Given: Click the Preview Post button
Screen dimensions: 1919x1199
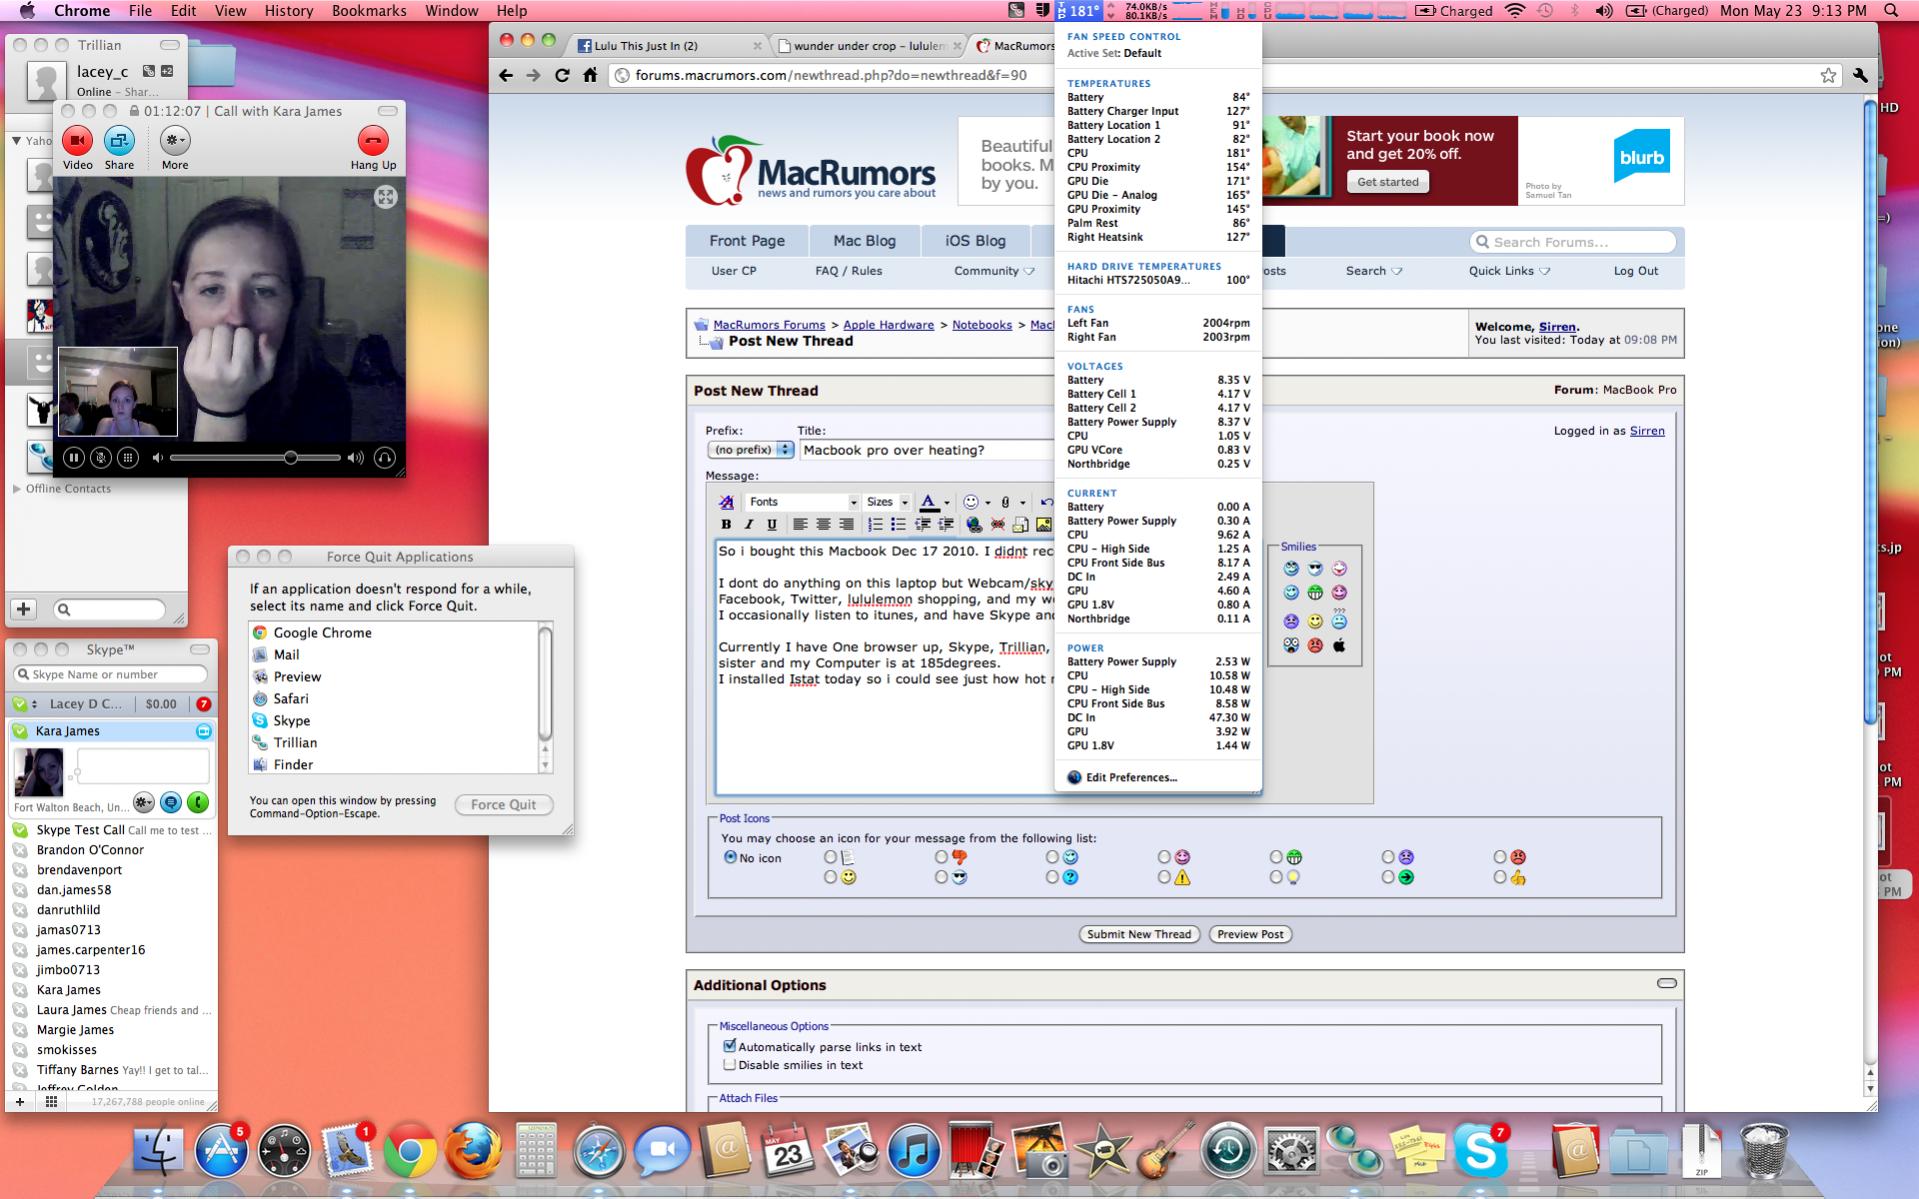Looking at the screenshot, I should click(x=1250, y=934).
